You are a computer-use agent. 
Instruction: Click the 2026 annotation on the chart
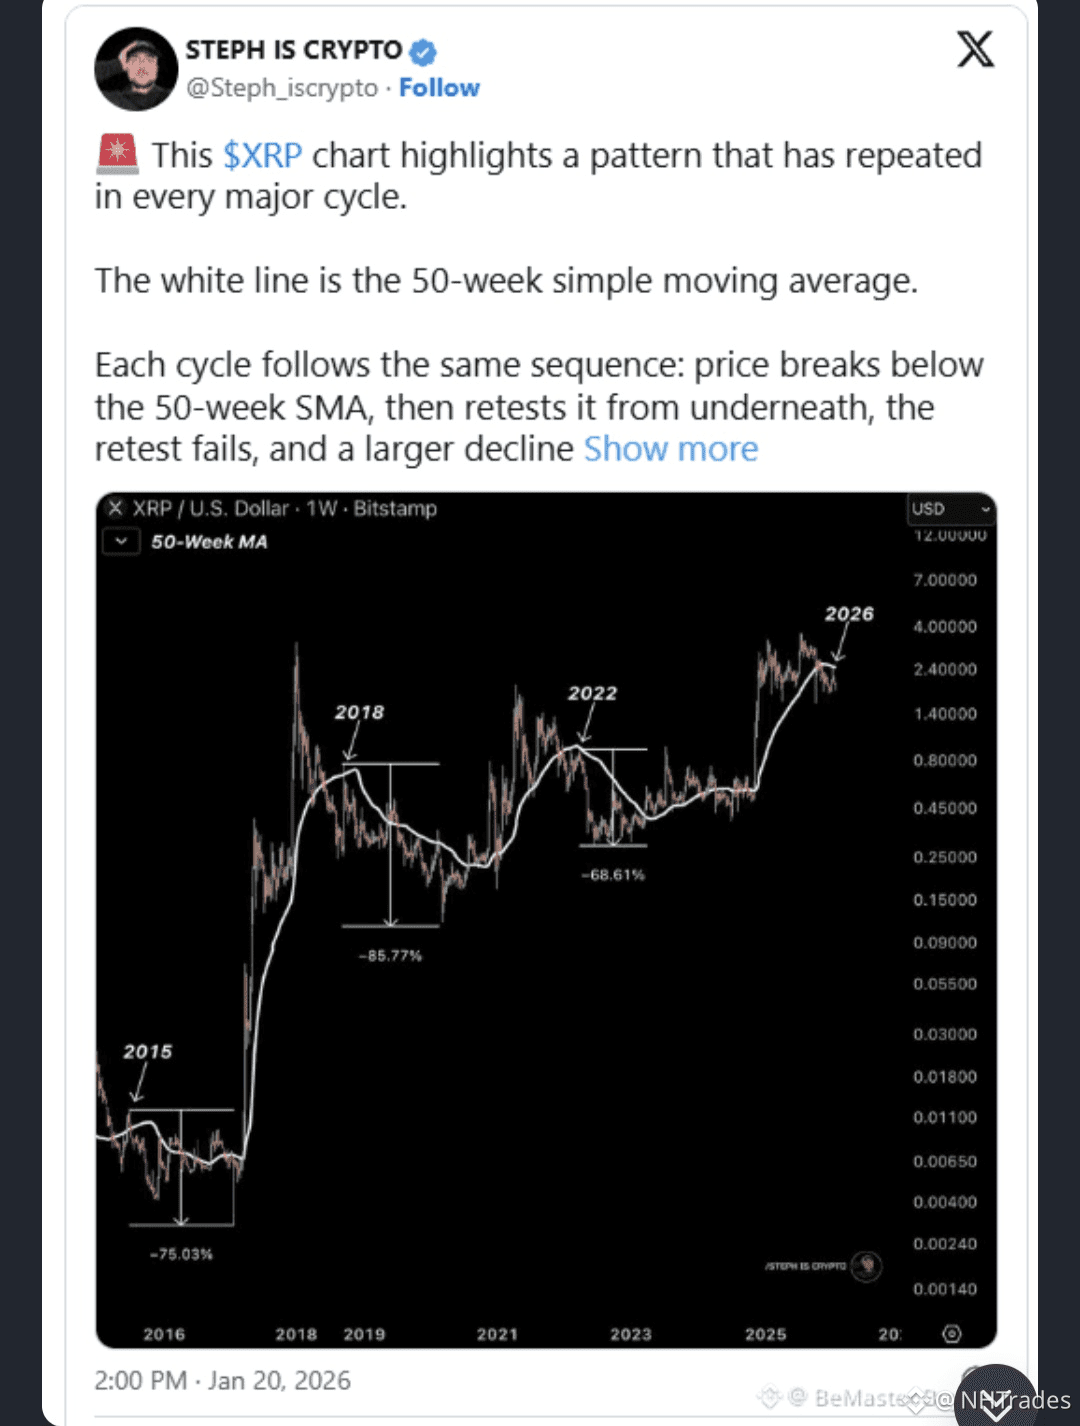tap(849, 614)
